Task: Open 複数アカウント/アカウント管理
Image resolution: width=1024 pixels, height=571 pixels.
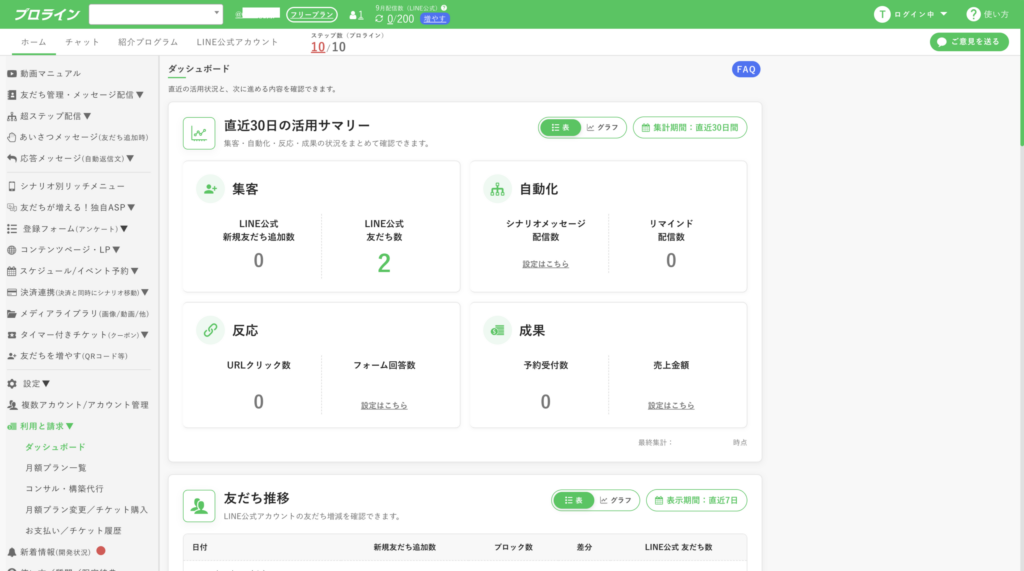Action: (78, 405)
